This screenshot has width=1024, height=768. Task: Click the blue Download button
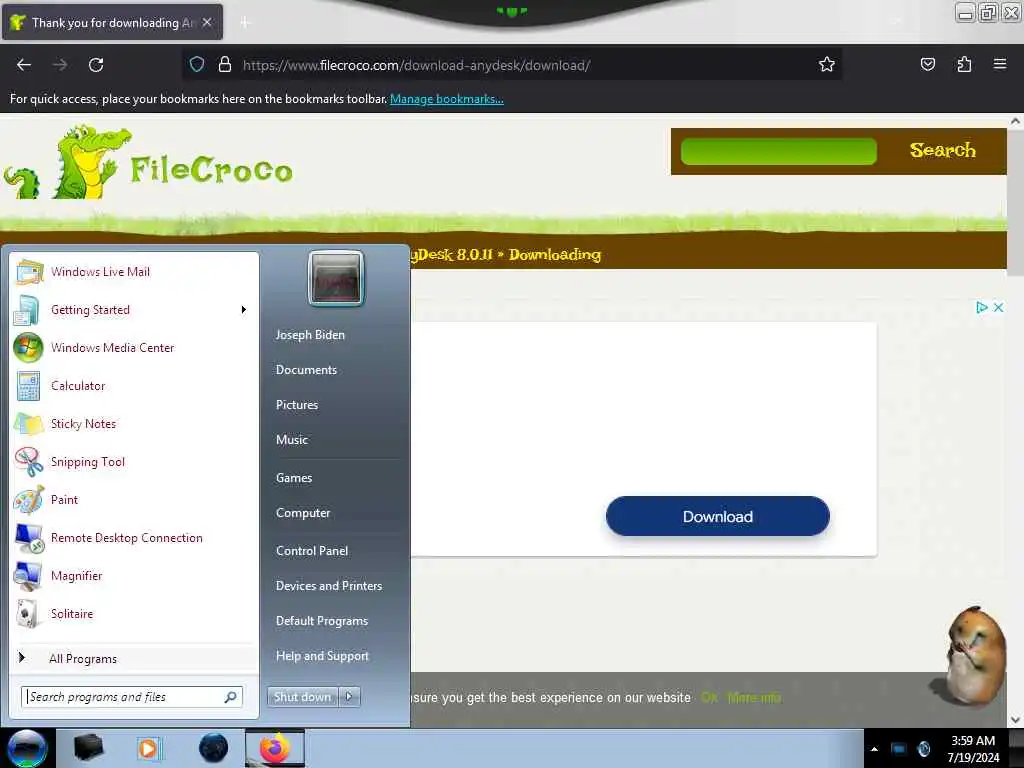[718, 517]
